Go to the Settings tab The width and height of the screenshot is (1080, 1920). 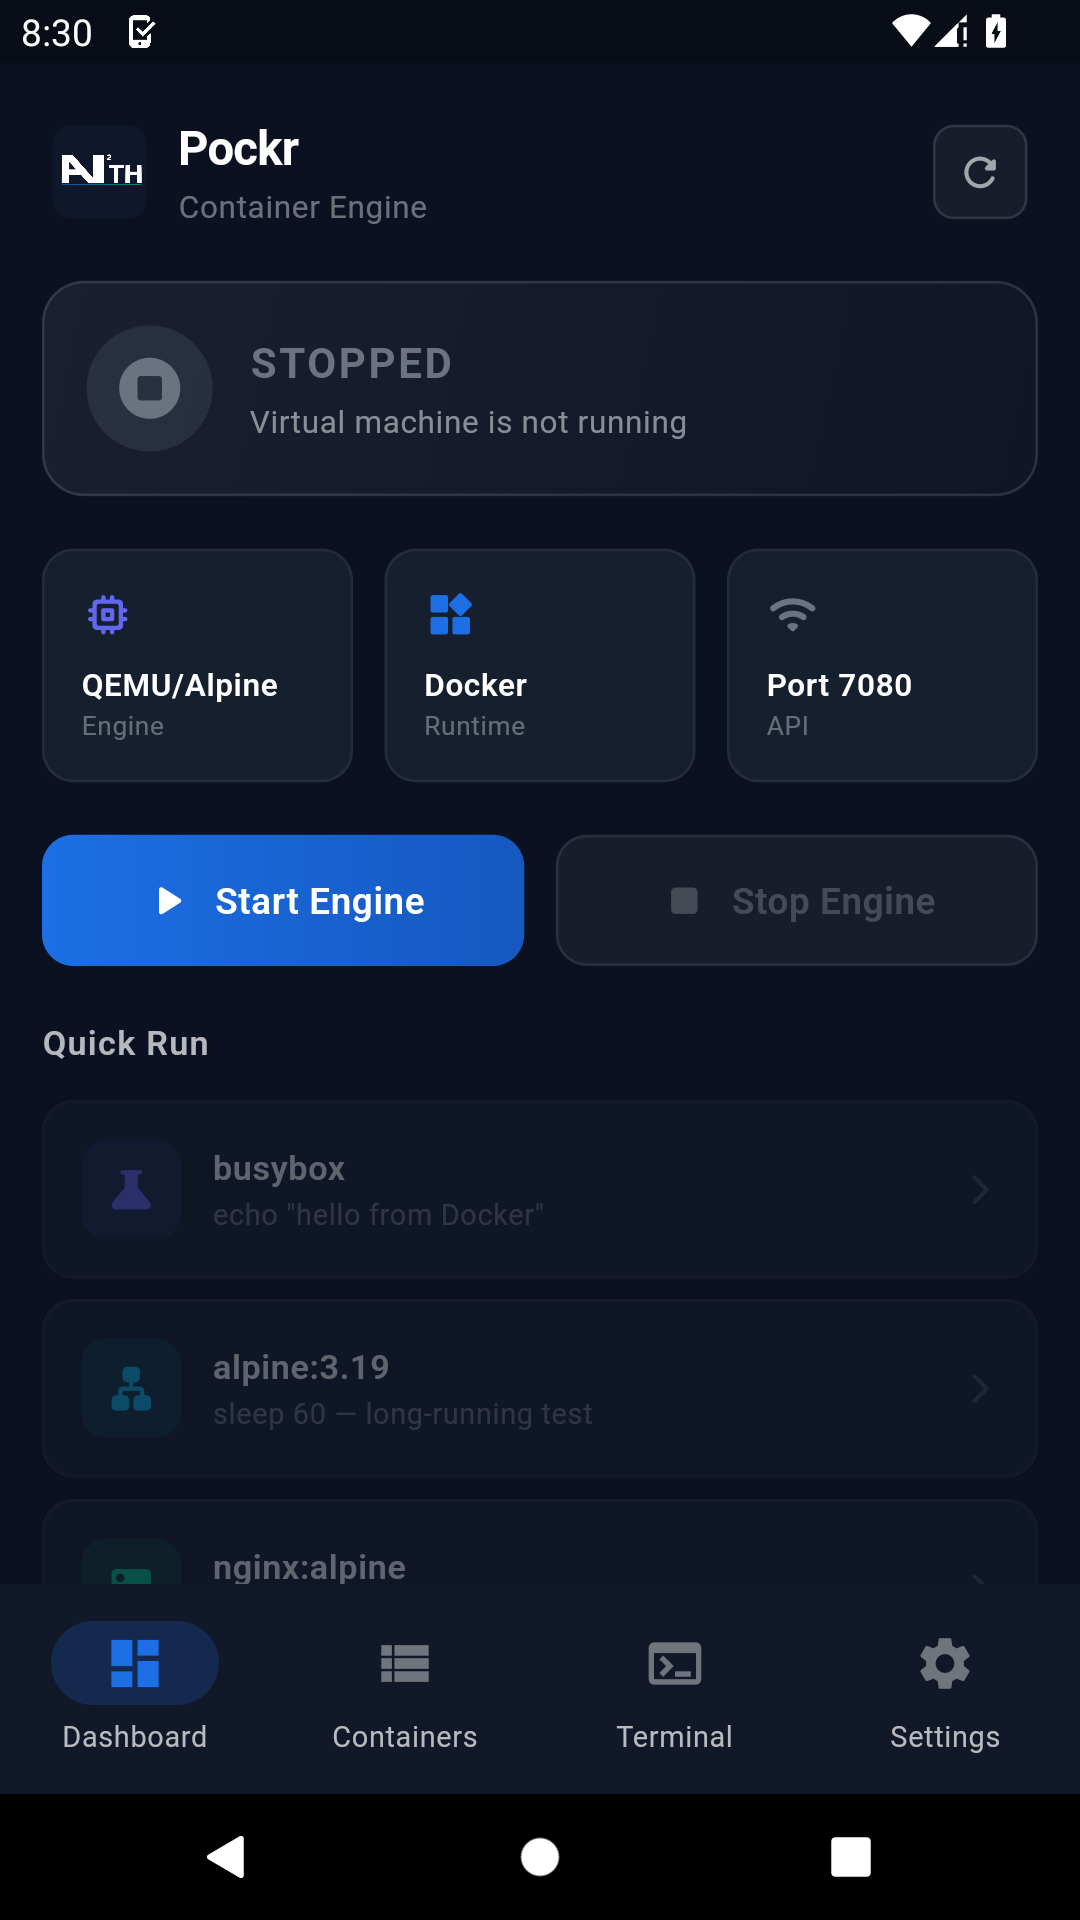coord(945,1688)
